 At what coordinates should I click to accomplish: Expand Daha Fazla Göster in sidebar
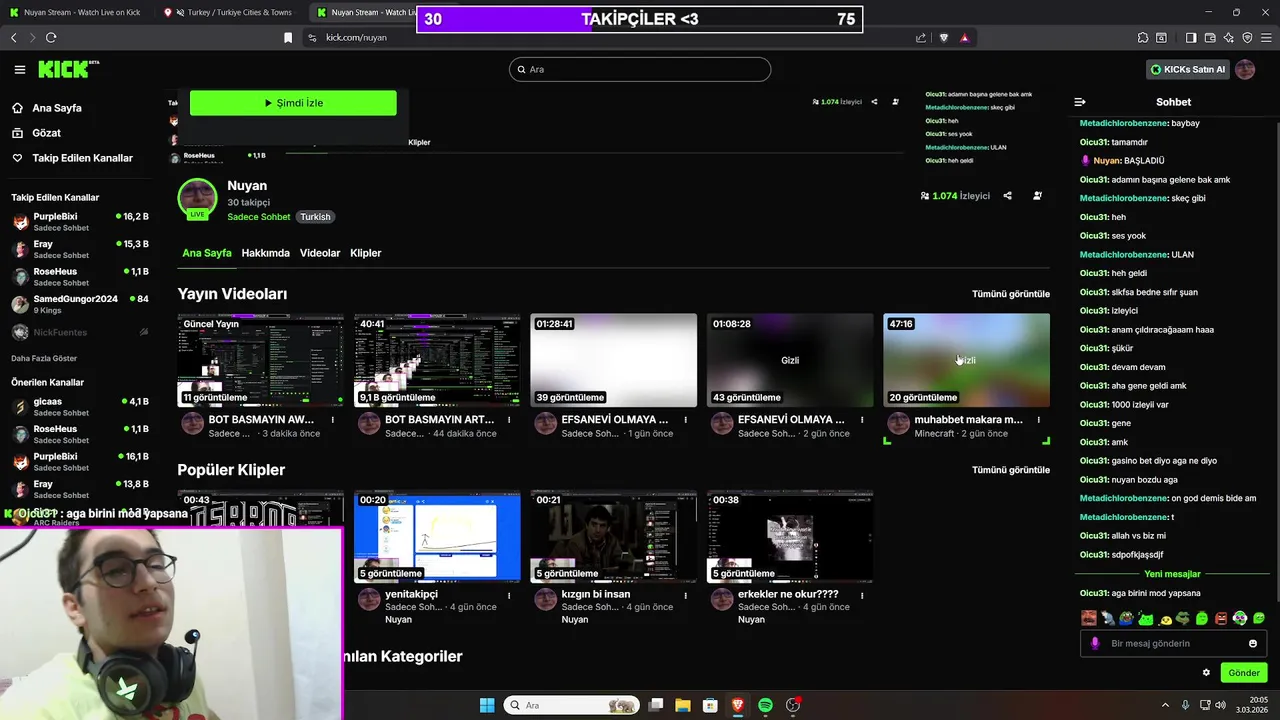coord(44,358)
